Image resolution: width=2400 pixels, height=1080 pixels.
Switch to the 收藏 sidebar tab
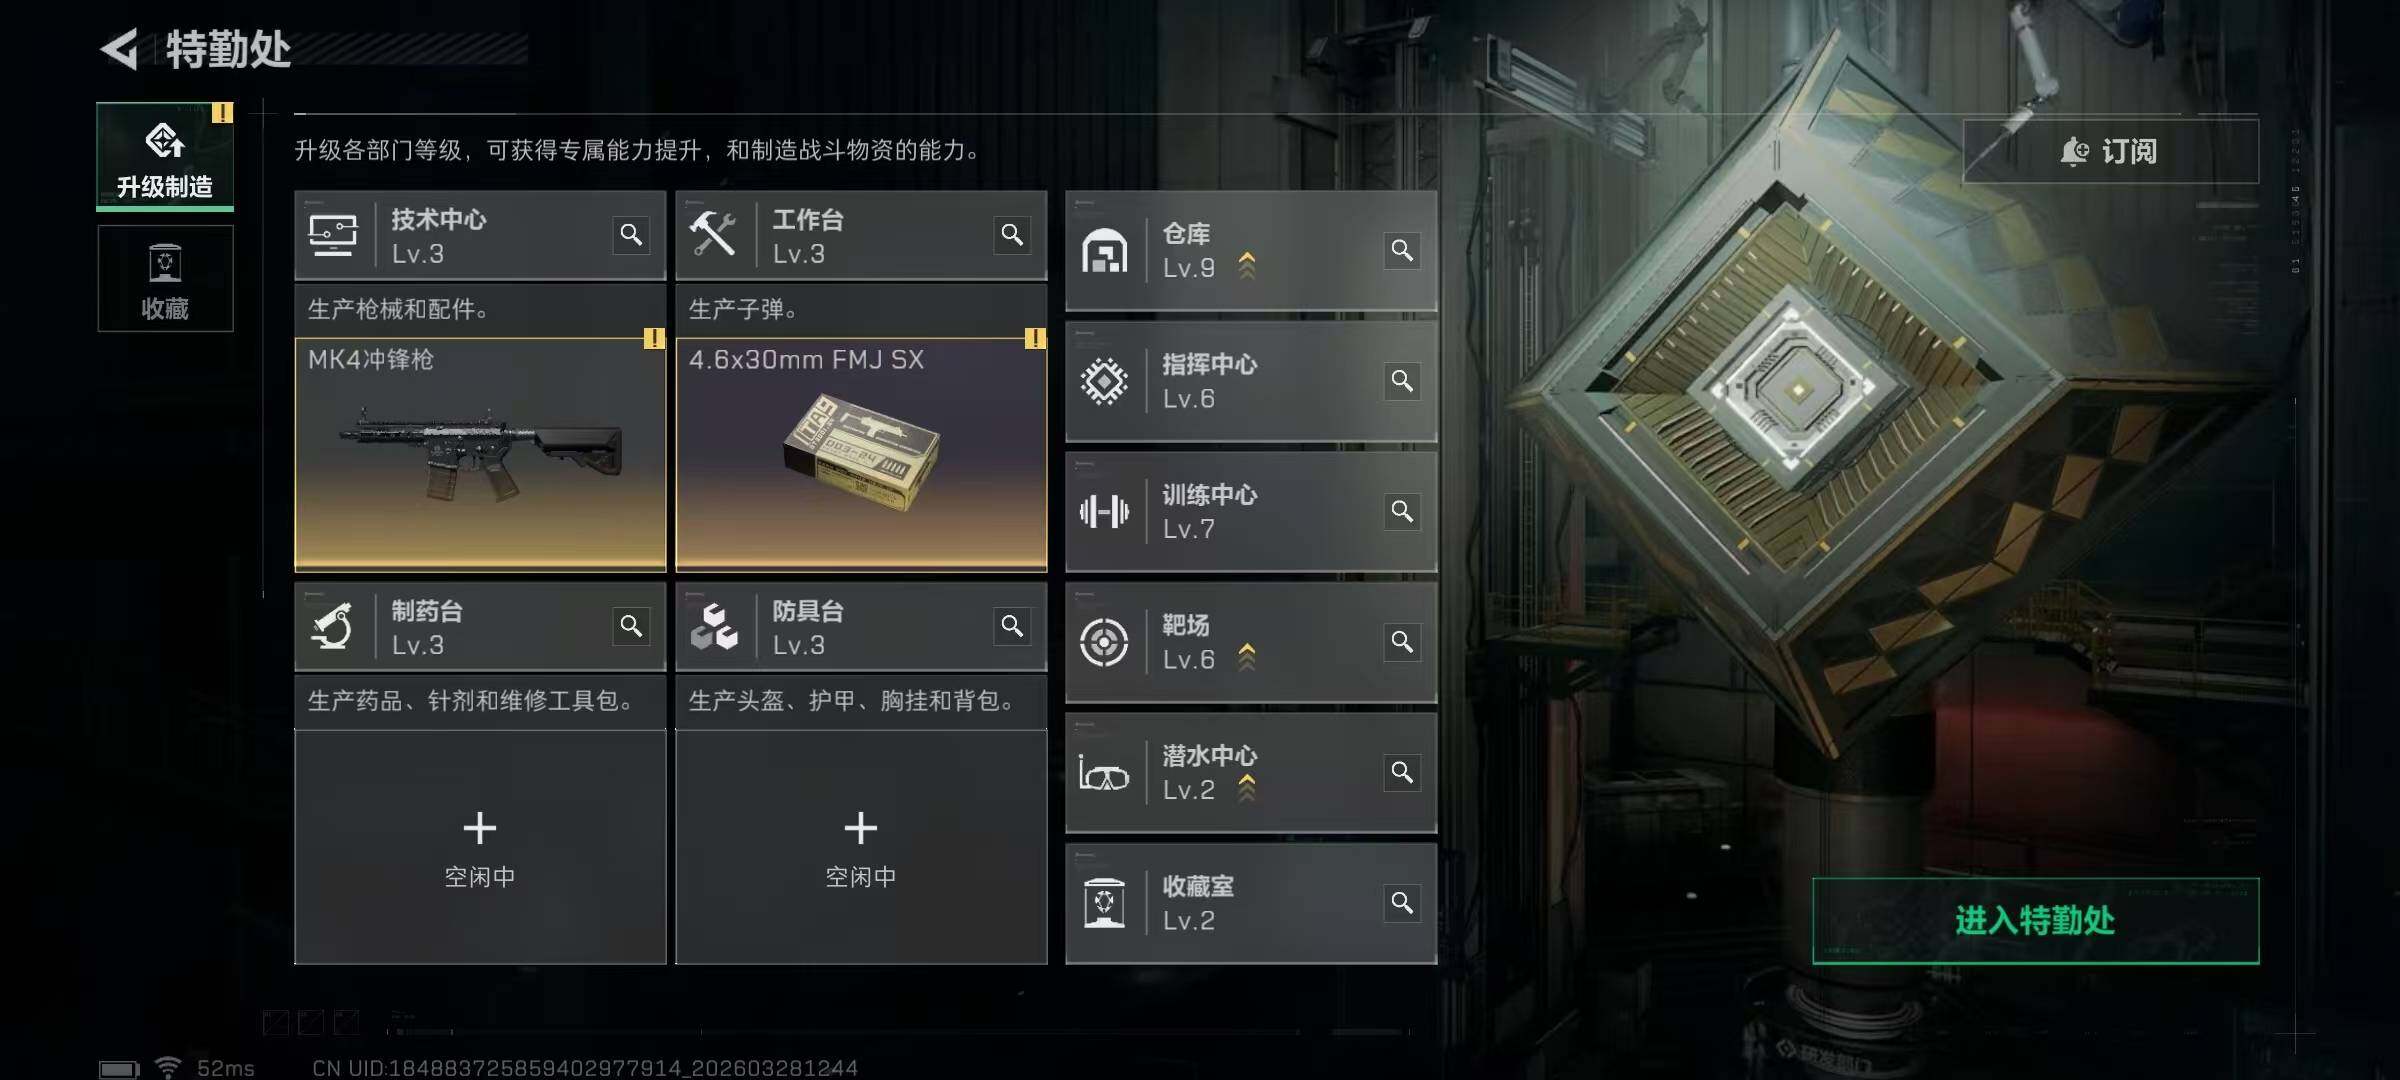165,279
